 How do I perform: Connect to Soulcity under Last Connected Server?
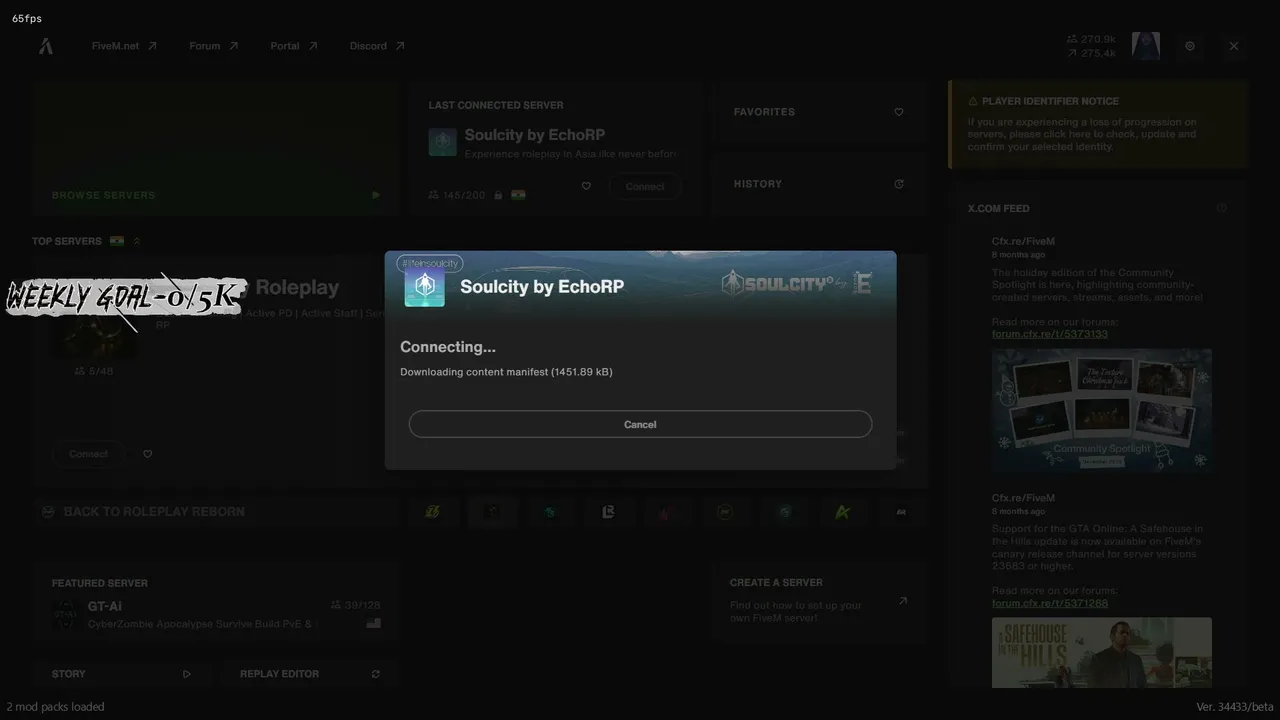point(645,186)
